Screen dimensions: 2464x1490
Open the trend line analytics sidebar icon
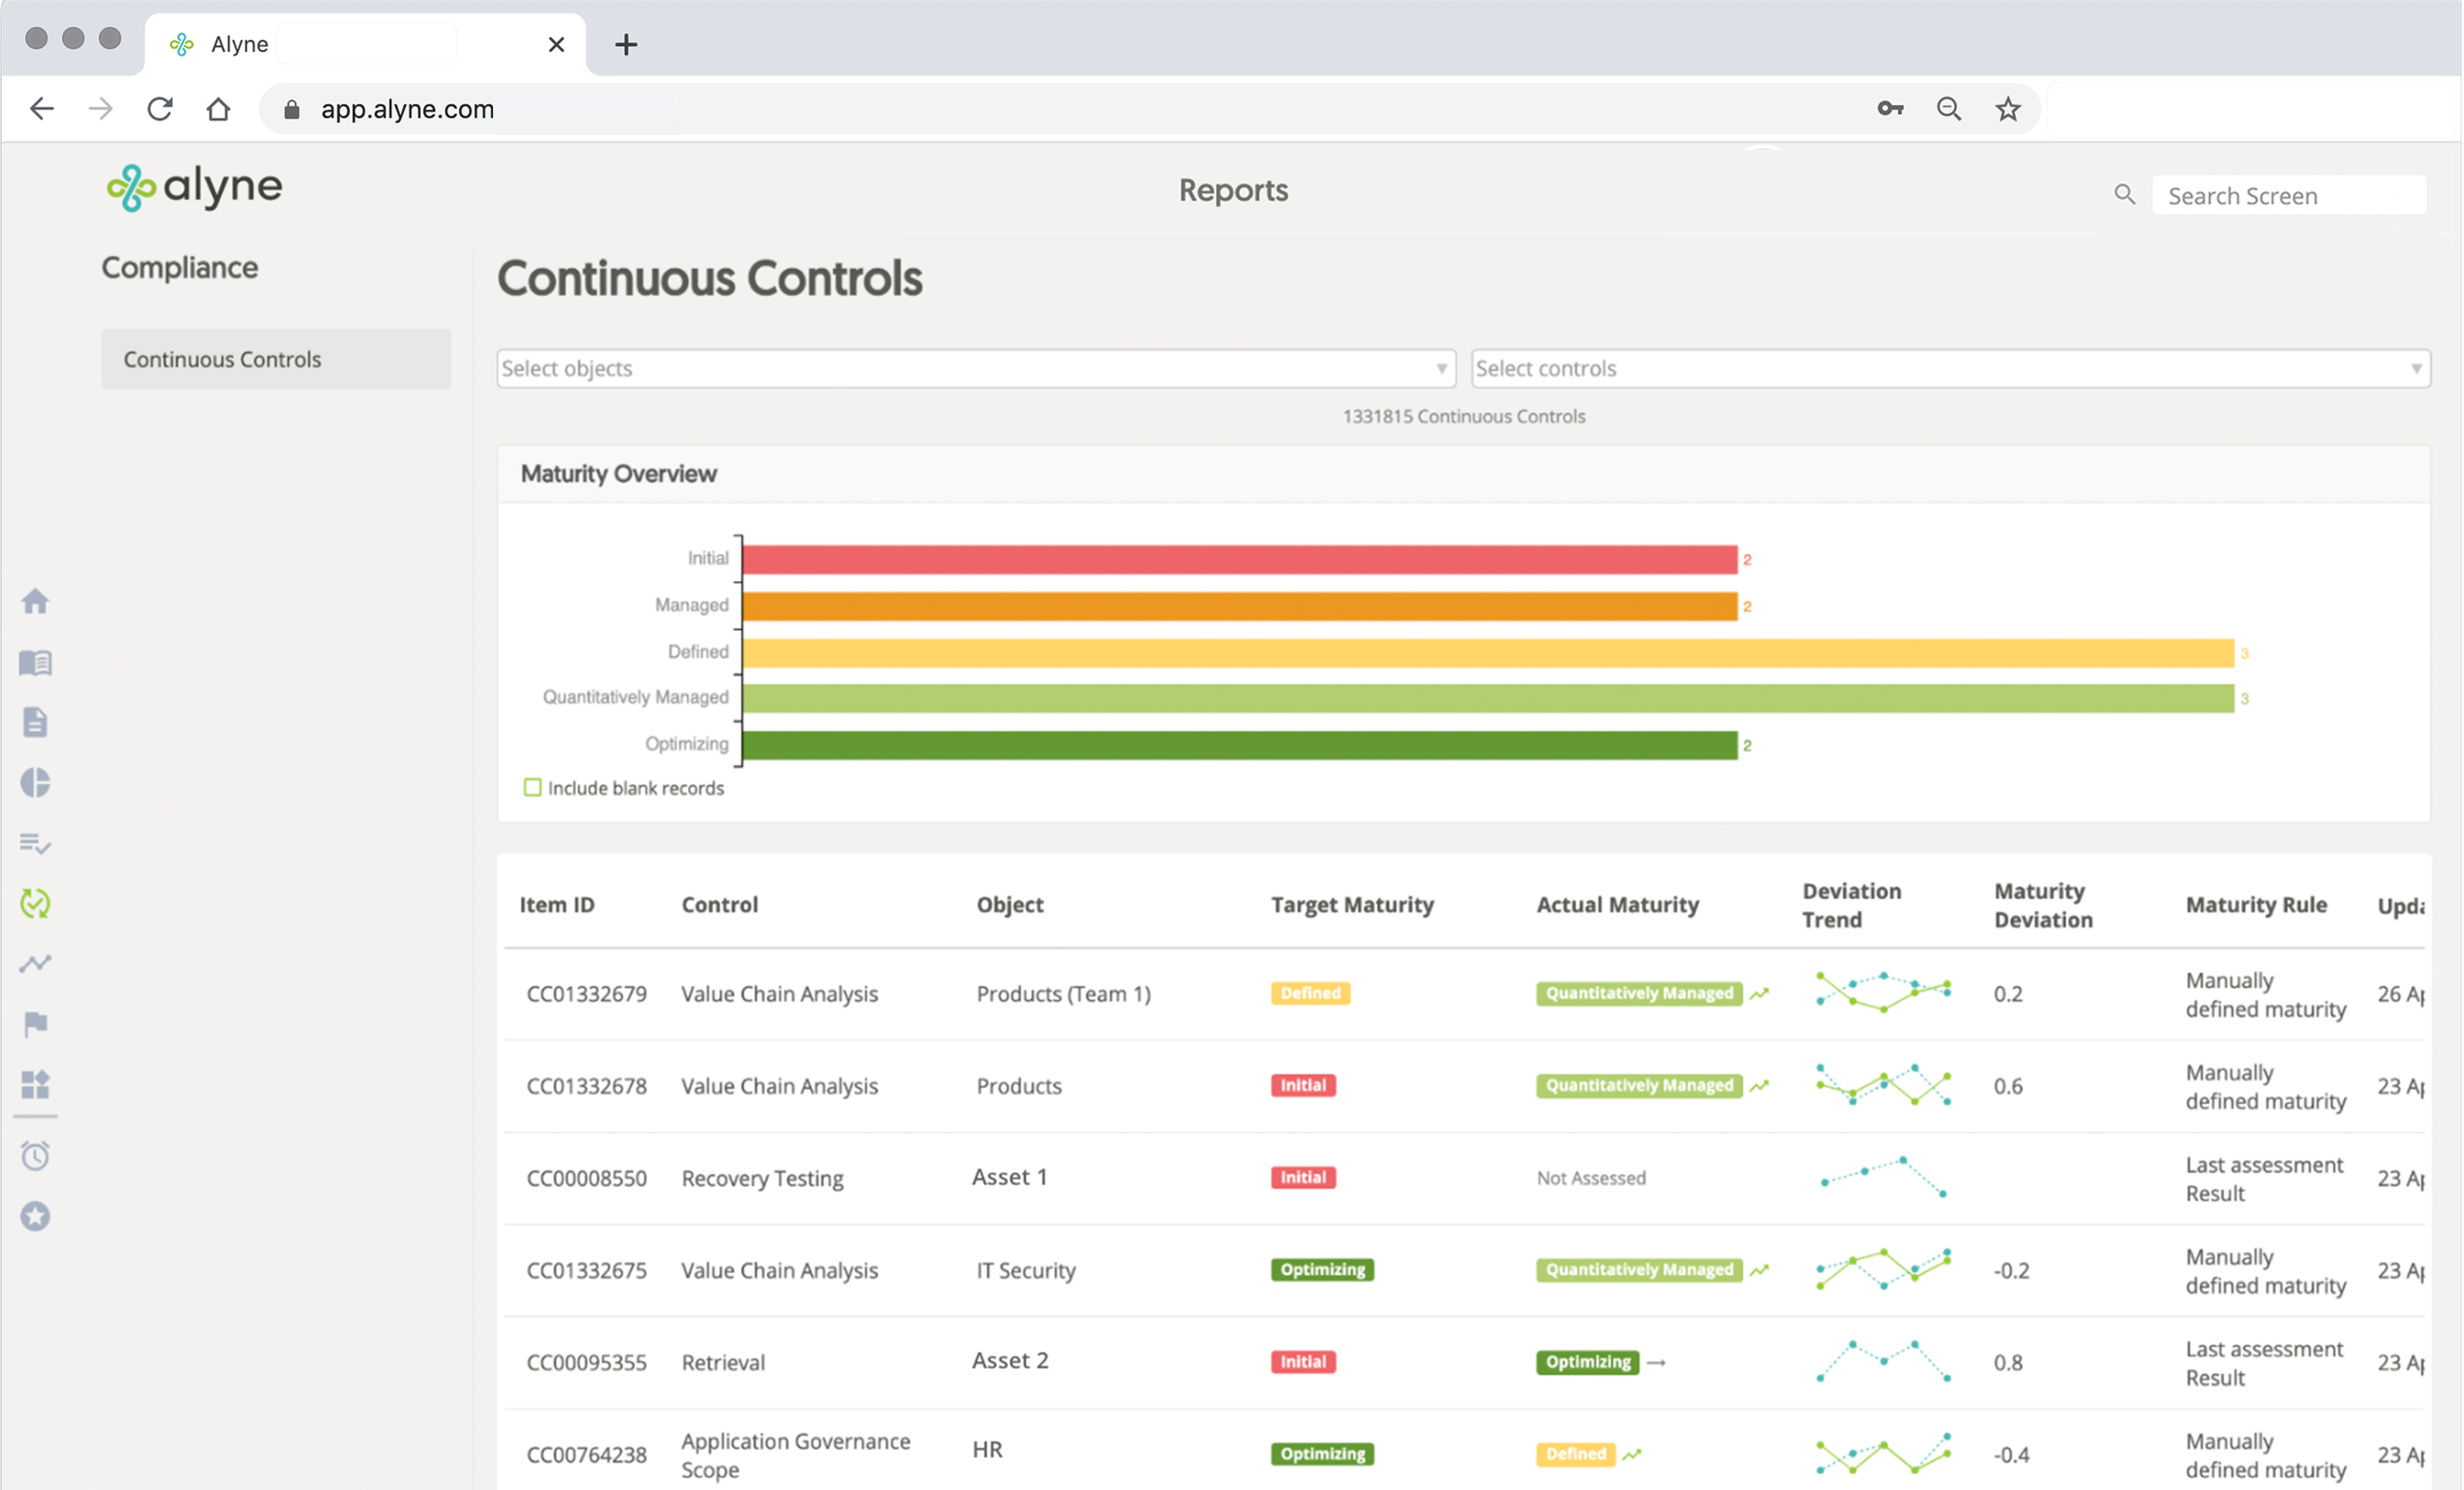[x=35, y=963]
